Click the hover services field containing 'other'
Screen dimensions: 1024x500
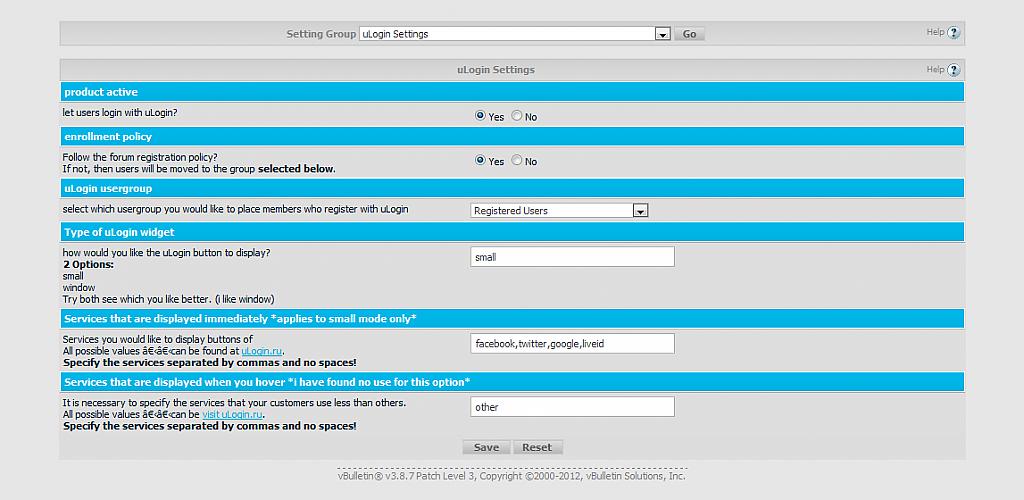[x=572, y=407]
